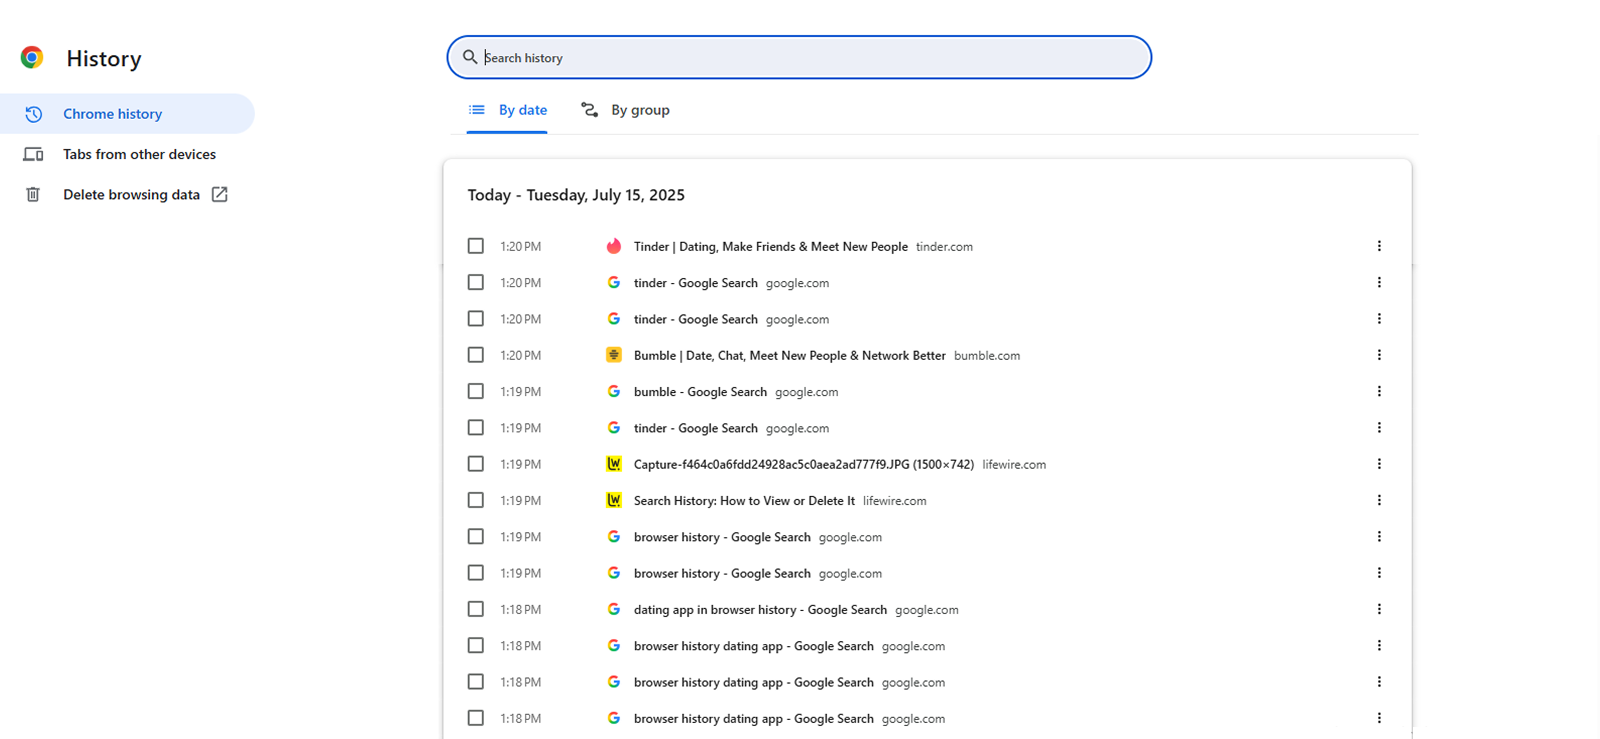Screen dimensions: 1600x739
Task: Select checkbox for Bumble bumble.com entry
Action: coord(476,355)
